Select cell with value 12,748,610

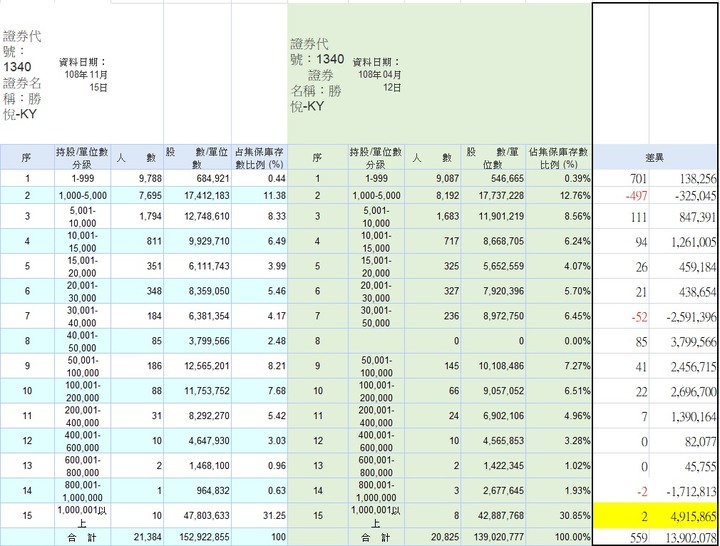197,216
